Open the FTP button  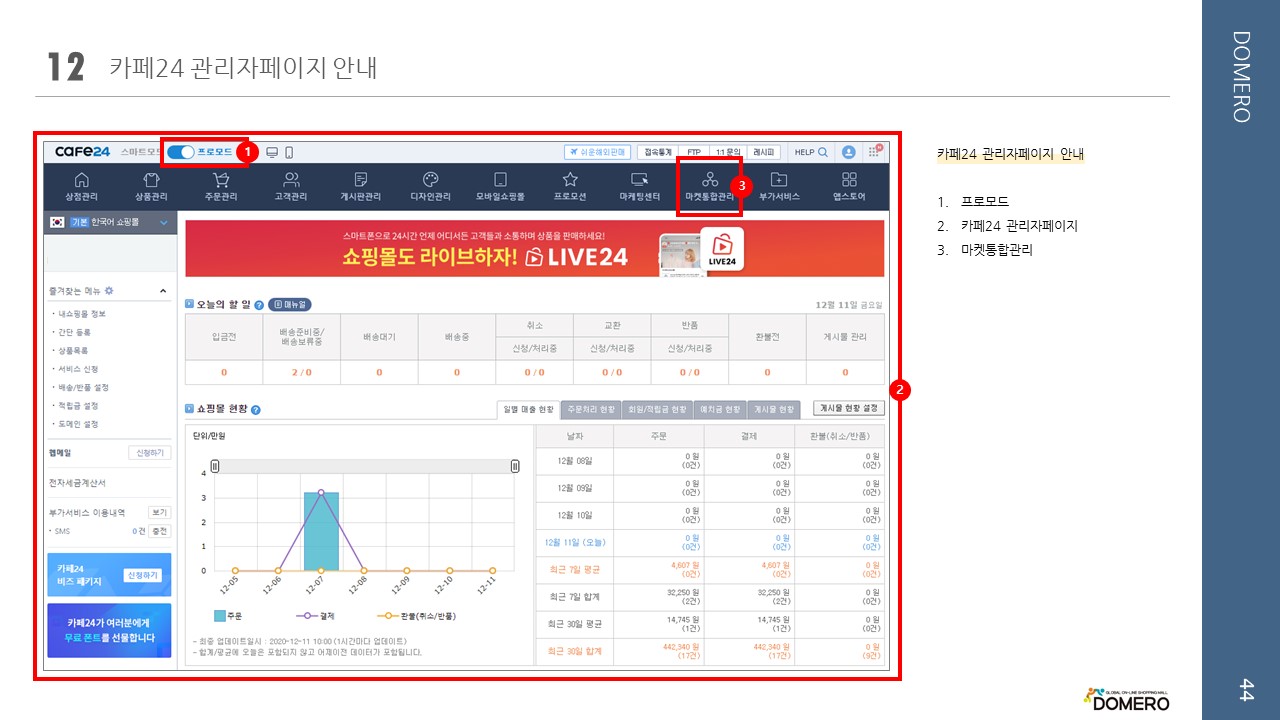click(x=694, y=152)
